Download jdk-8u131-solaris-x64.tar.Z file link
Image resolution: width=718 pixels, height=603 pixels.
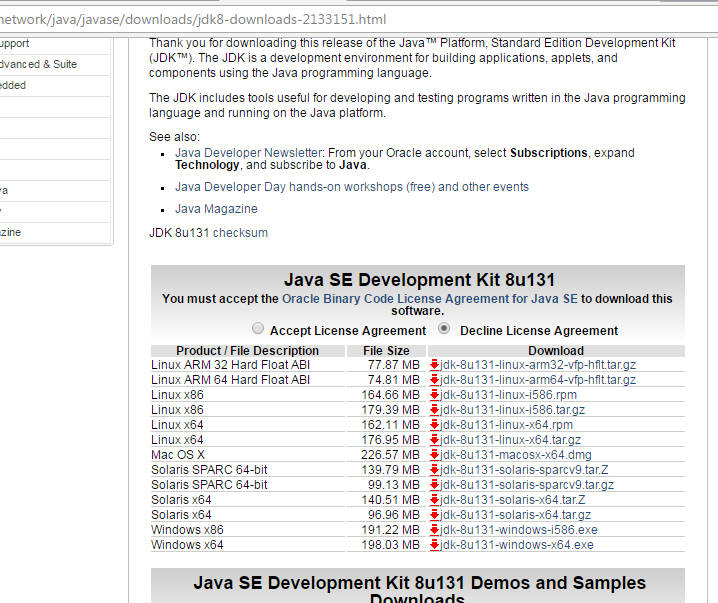tap(513, 500)
